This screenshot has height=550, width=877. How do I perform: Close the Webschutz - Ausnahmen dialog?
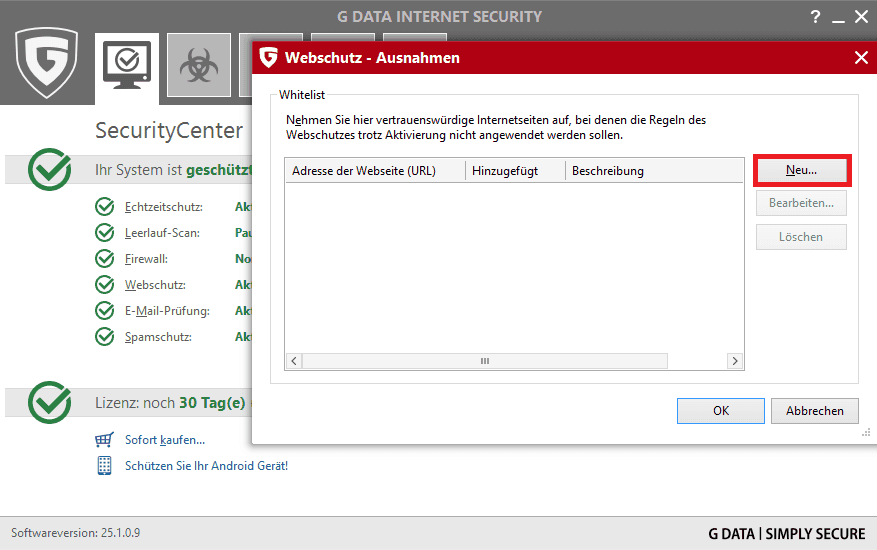click(x=861, y=58)
